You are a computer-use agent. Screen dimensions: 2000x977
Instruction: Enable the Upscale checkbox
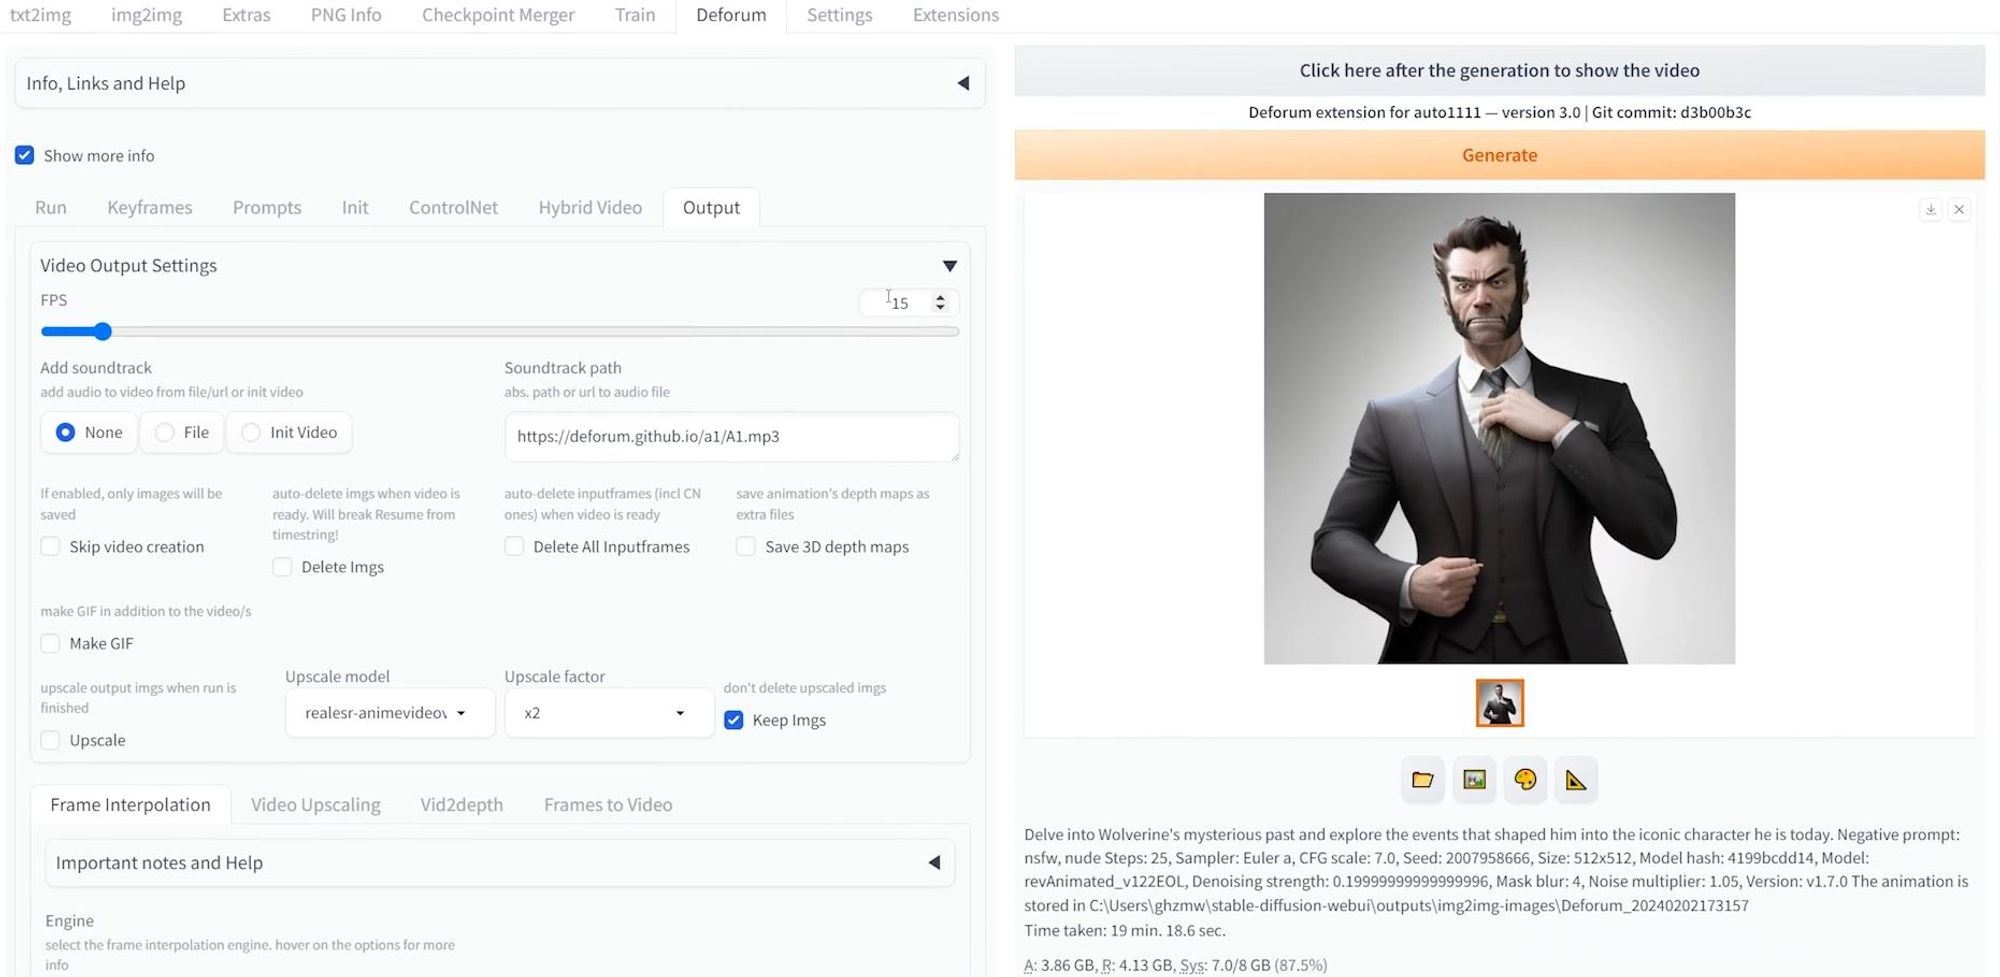(50, 740)
